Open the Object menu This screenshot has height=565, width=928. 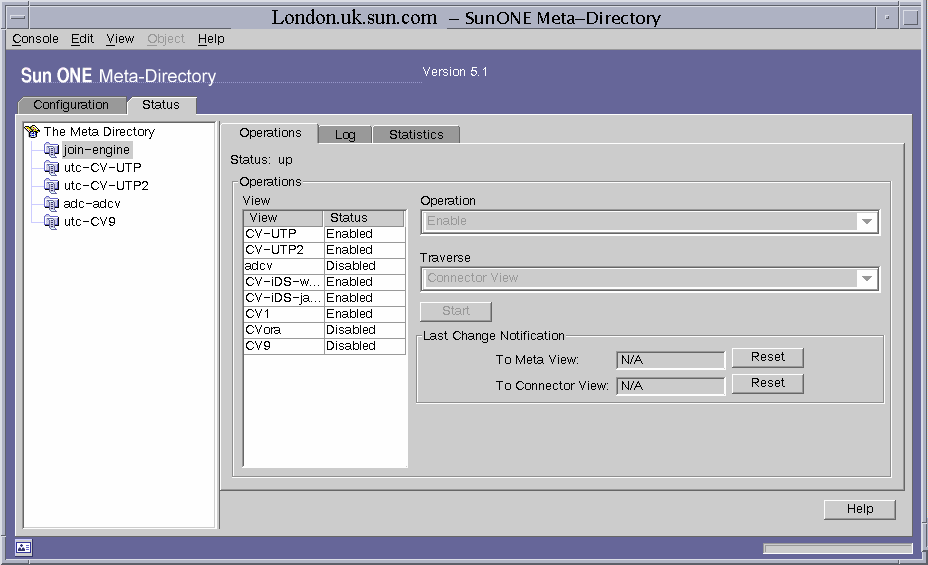(x=166, y=39)
